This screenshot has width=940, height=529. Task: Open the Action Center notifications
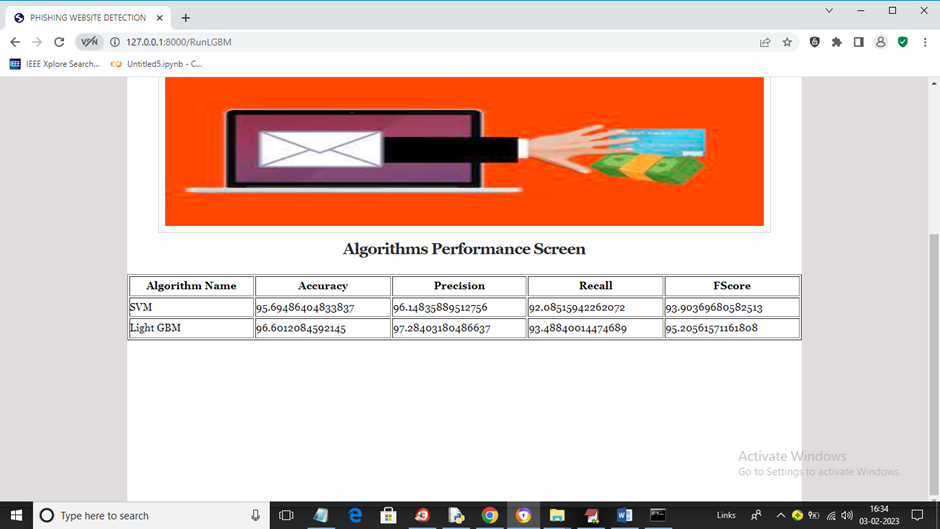pyautogui.click(x=917, y=515)
